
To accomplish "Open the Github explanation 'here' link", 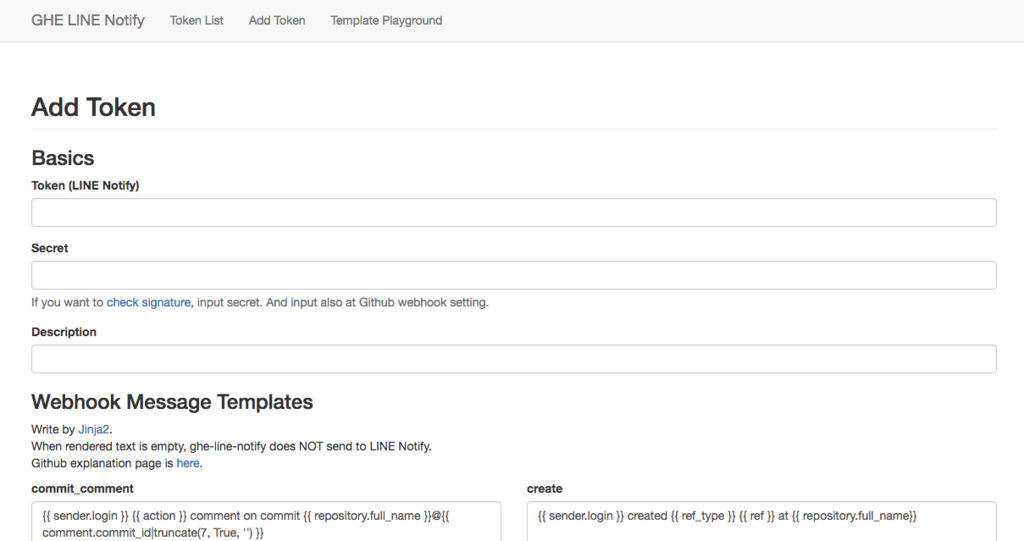I will (188, 463).
